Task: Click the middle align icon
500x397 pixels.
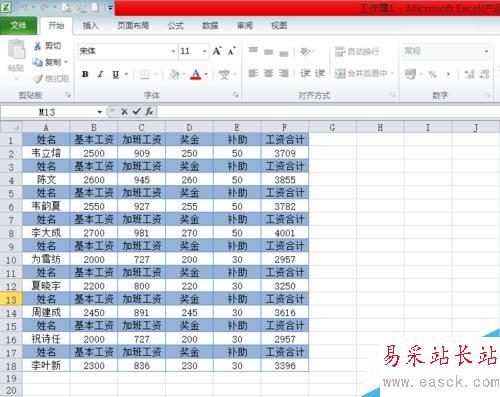Action: point(268,52)
